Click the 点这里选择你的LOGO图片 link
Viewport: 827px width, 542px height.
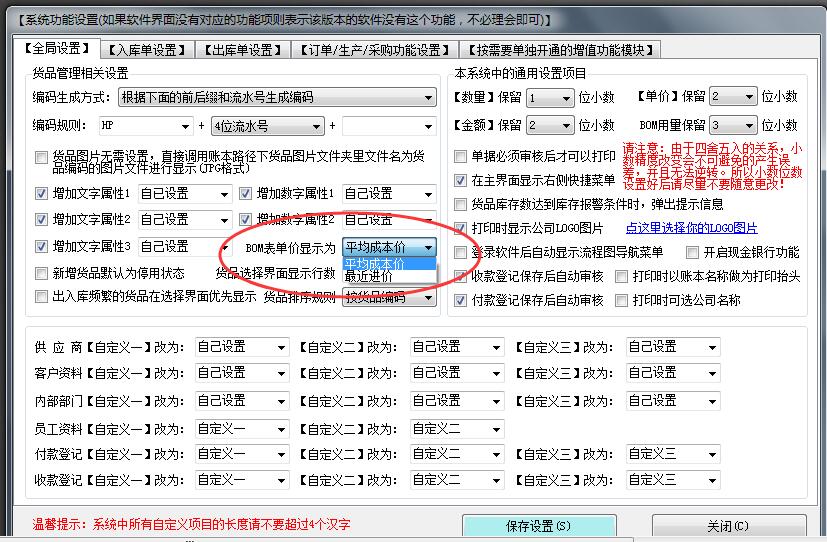pyautogui.click(x=691, y=229)
